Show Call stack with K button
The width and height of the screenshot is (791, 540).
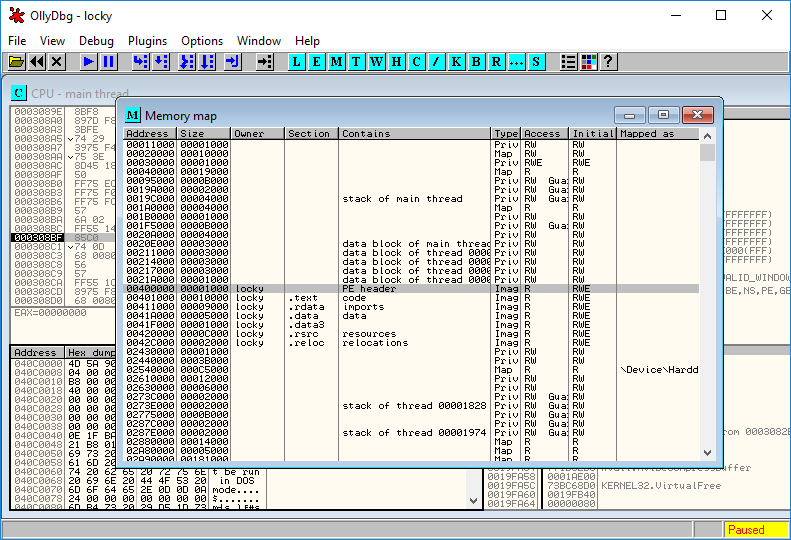click(456, 62)
